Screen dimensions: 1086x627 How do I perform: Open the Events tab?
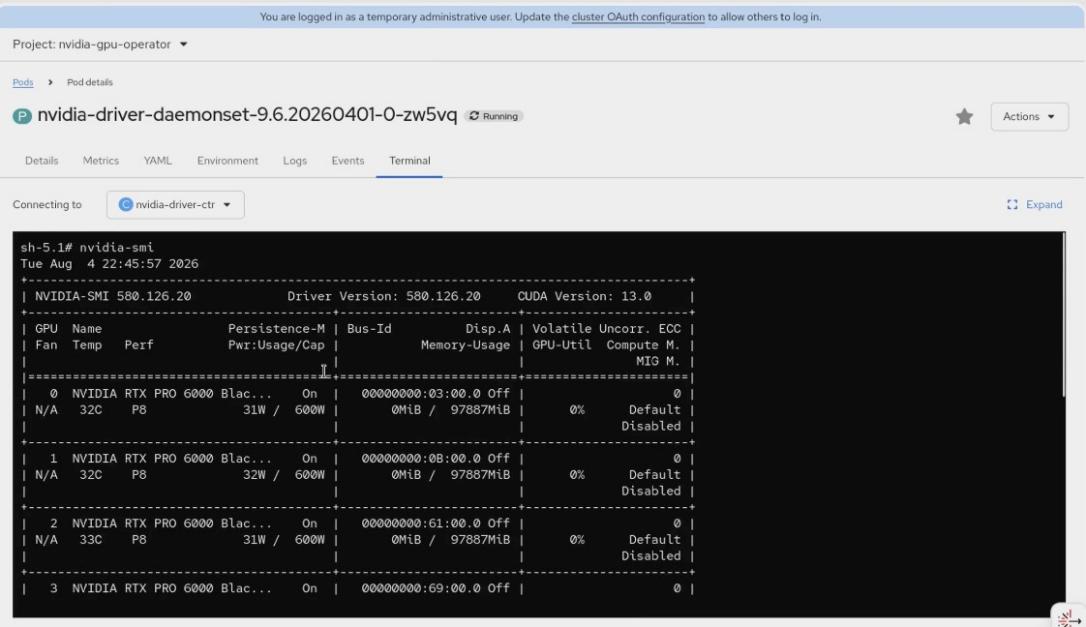[348, 160]
